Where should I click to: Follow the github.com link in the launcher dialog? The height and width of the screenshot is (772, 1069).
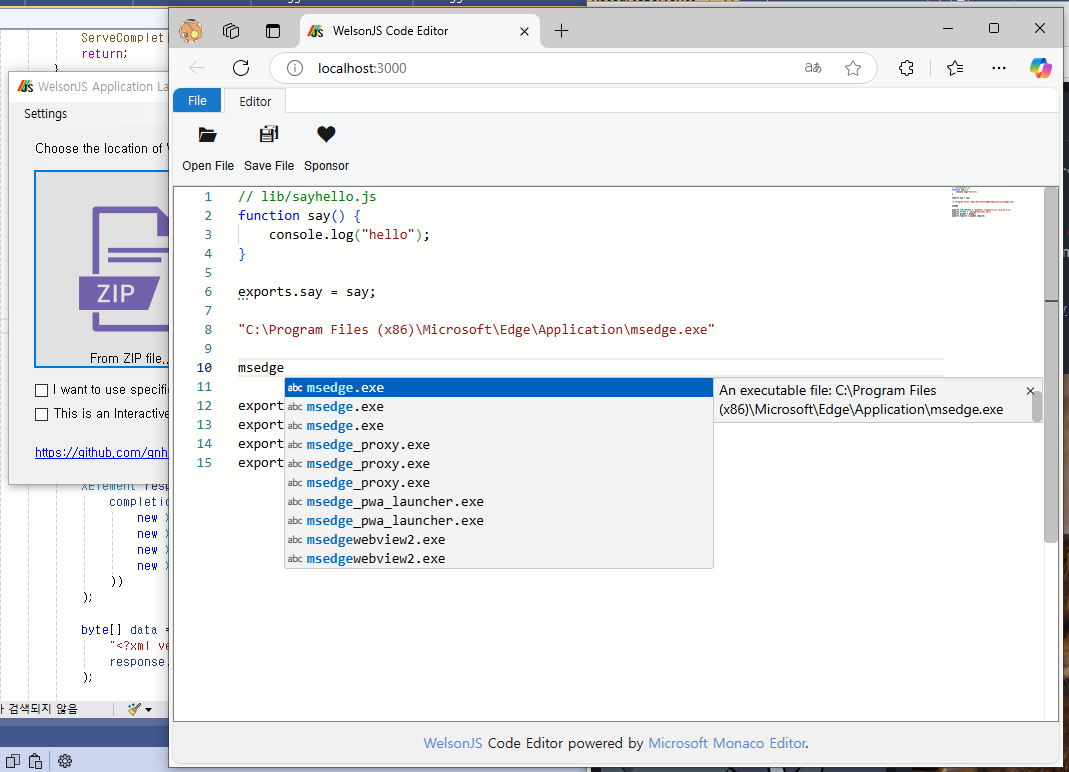[x=102, y=452]
